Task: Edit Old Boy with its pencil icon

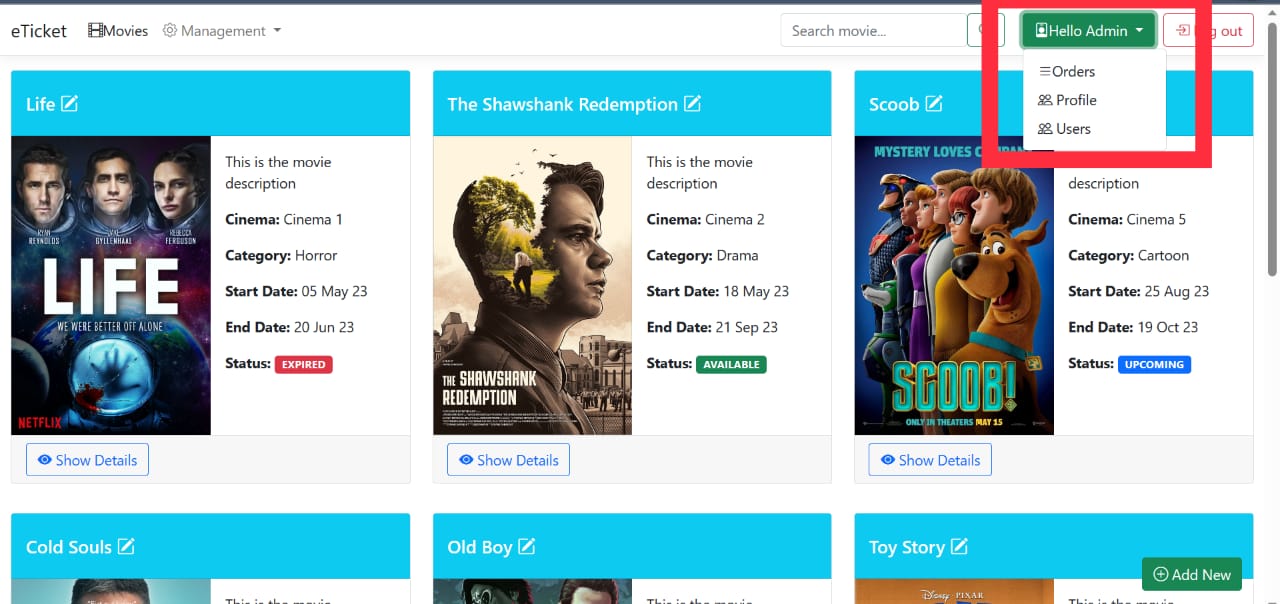Action: coord(526,547)
